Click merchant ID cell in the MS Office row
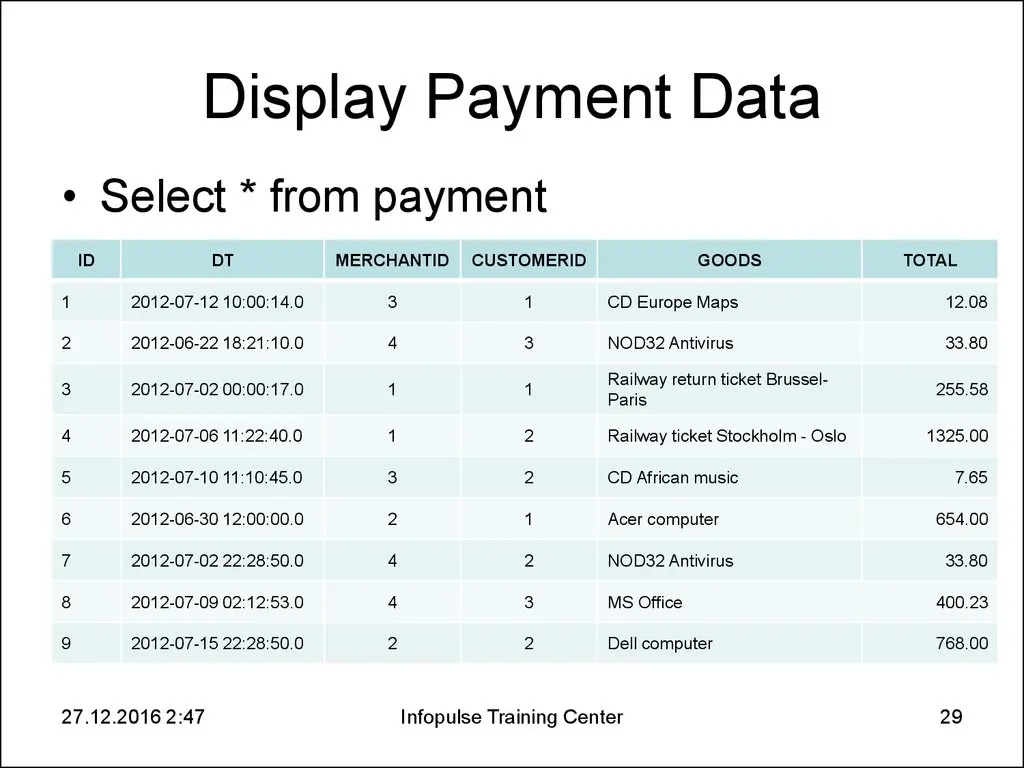 coord(392,602)
